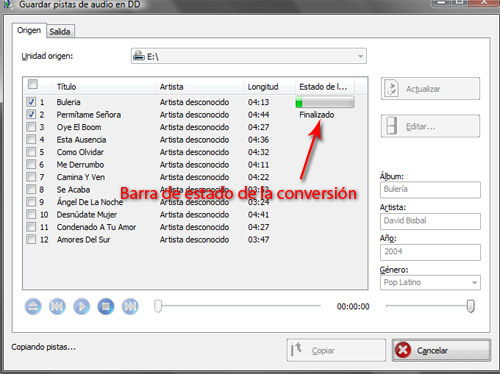Expand the Unidad origen drive dropdown
Image resolution: width=500 pixels, height=374 pixels.
360,56
